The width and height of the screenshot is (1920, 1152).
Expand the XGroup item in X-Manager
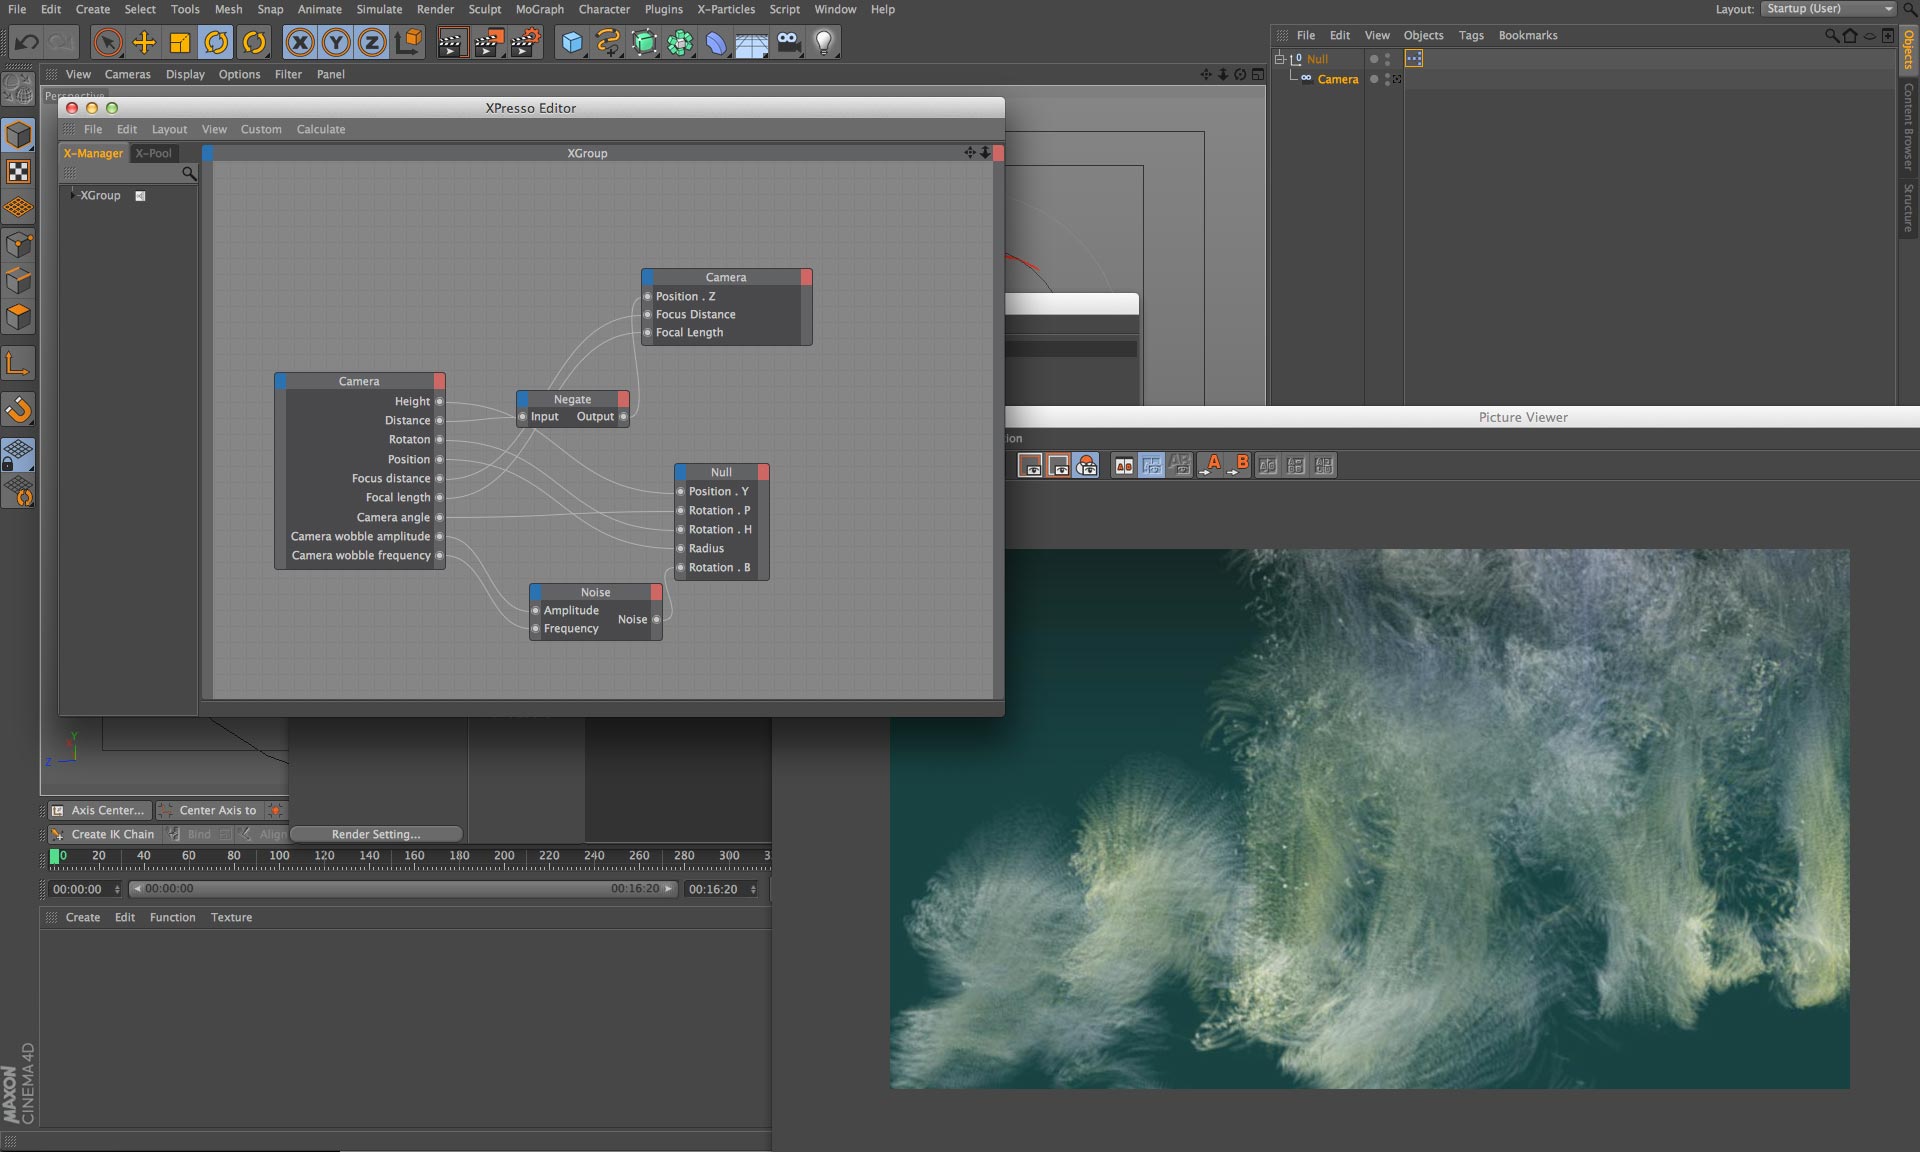(72, 195)
